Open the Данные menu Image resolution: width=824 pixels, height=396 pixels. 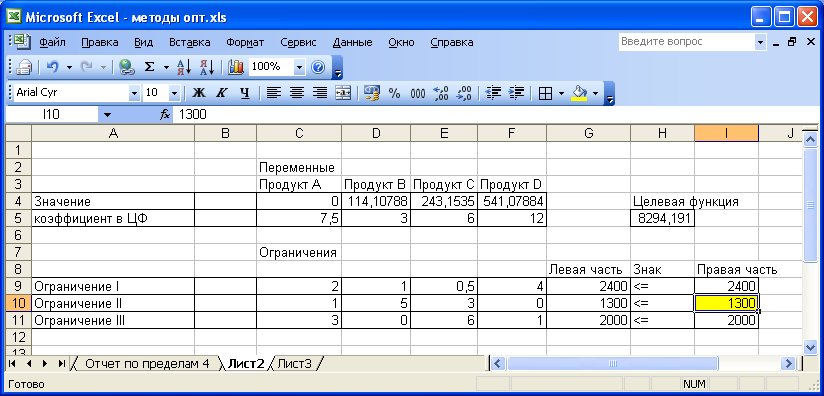pyautogui.click(x=353, y=42)
